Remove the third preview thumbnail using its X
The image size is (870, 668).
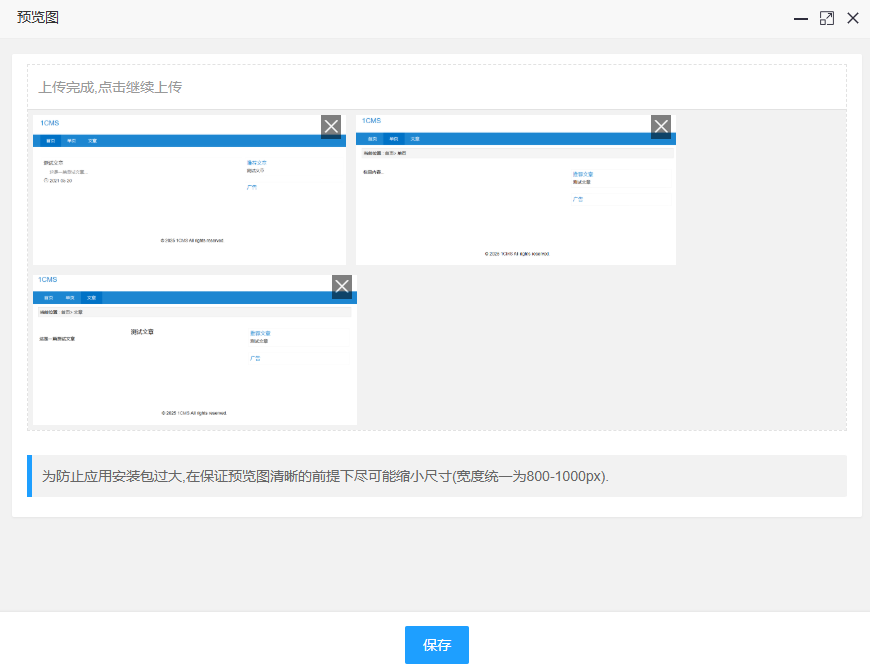tap(342, 286)
